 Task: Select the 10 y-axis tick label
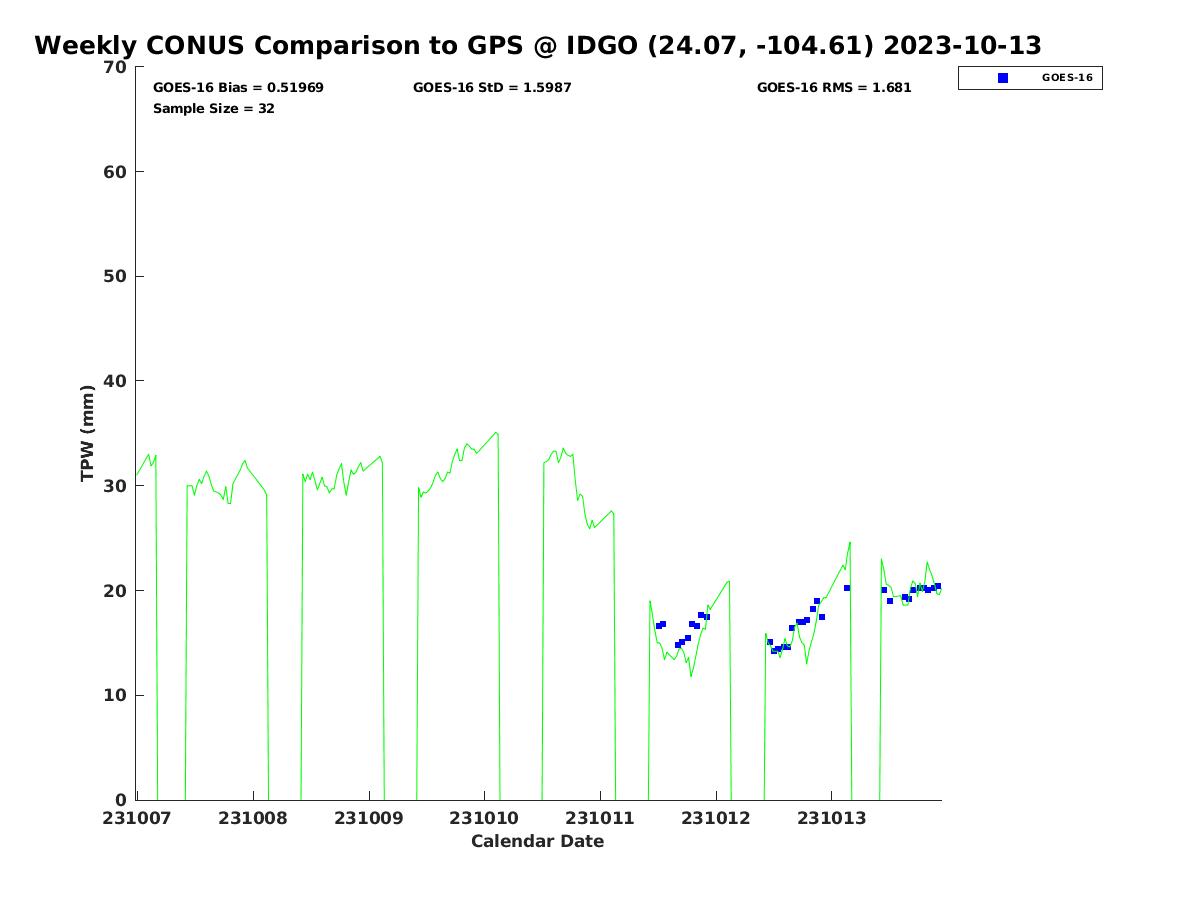[116, 696]
